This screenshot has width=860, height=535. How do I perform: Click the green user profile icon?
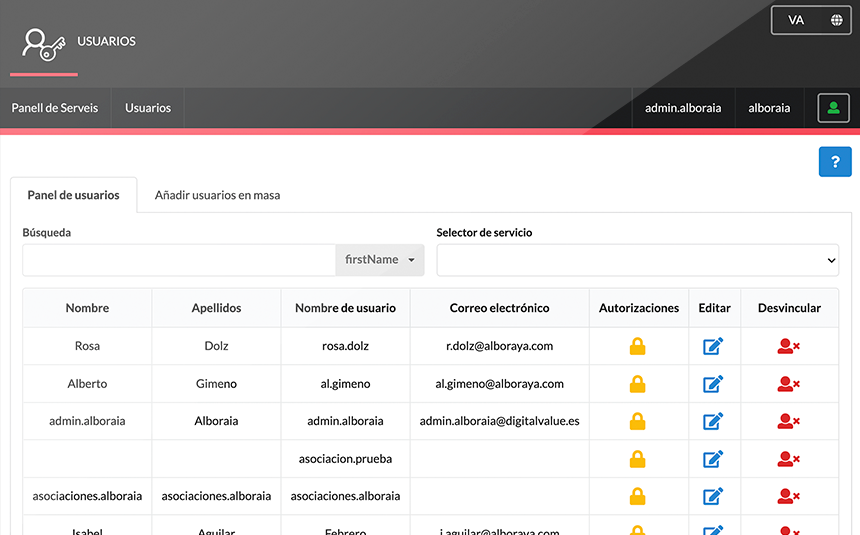833,108
